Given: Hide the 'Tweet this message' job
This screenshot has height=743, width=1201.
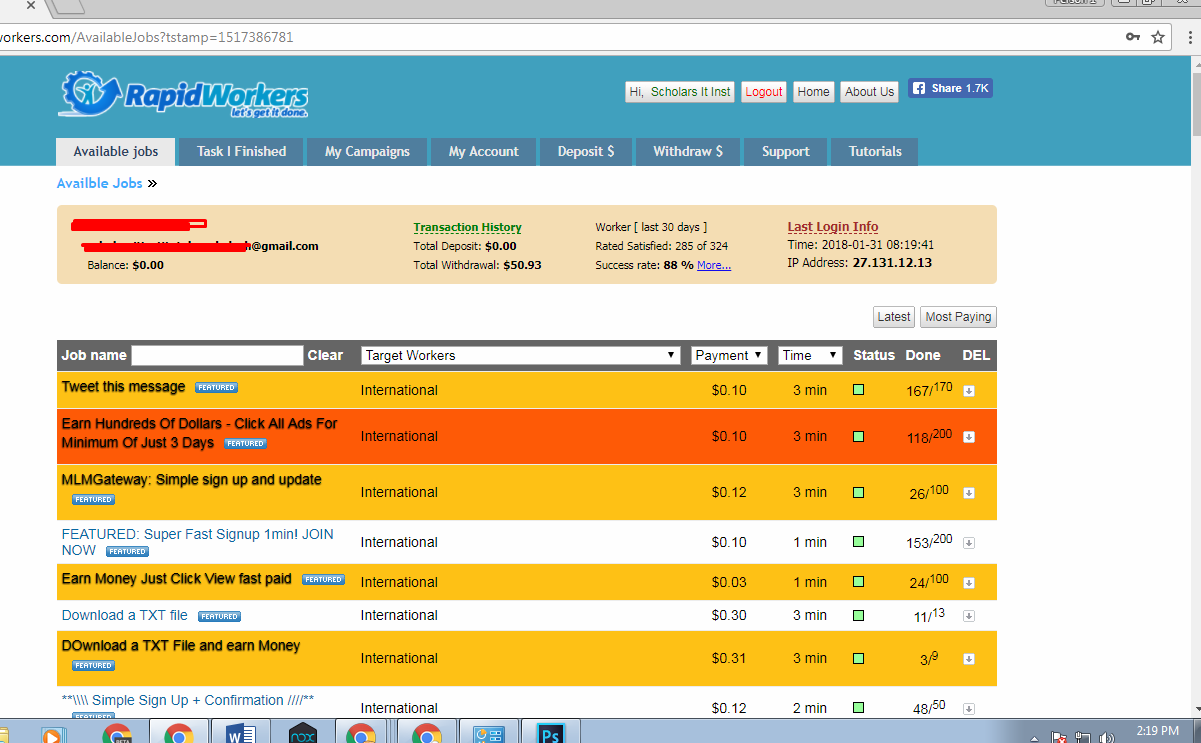Looking at the screenshot, I should point(968,391).
